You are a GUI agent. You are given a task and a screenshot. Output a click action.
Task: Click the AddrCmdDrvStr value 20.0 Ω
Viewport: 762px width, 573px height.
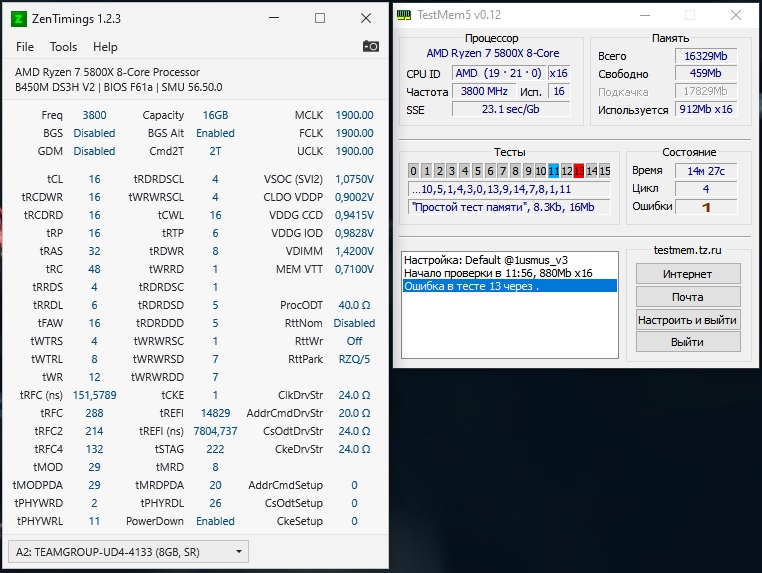(x=354, y=413)
